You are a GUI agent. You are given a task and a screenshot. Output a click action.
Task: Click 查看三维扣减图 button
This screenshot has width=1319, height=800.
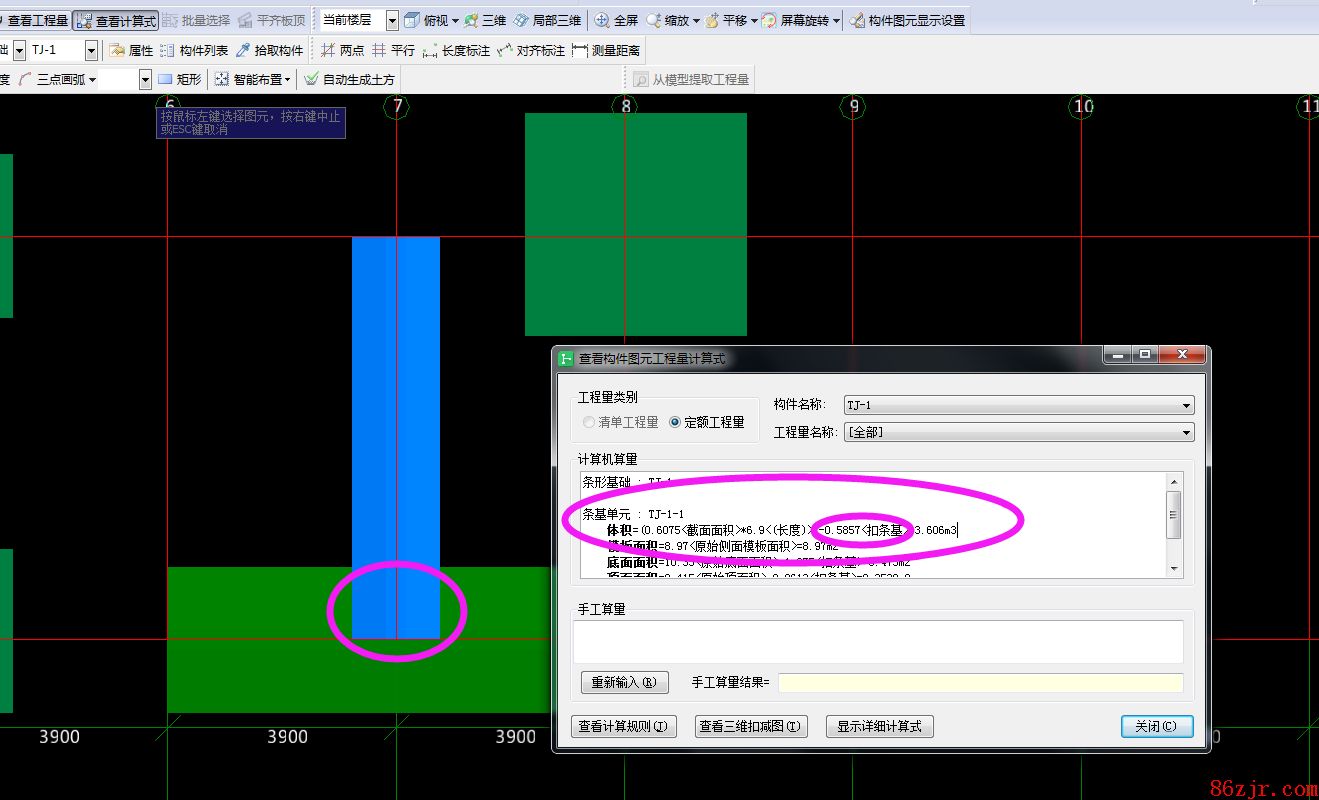point(751,727)
